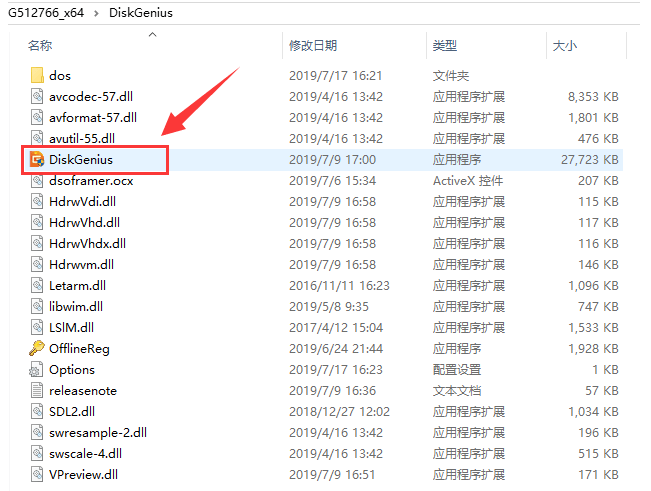Select the SDL2.dll file icon

click(38, 411)
